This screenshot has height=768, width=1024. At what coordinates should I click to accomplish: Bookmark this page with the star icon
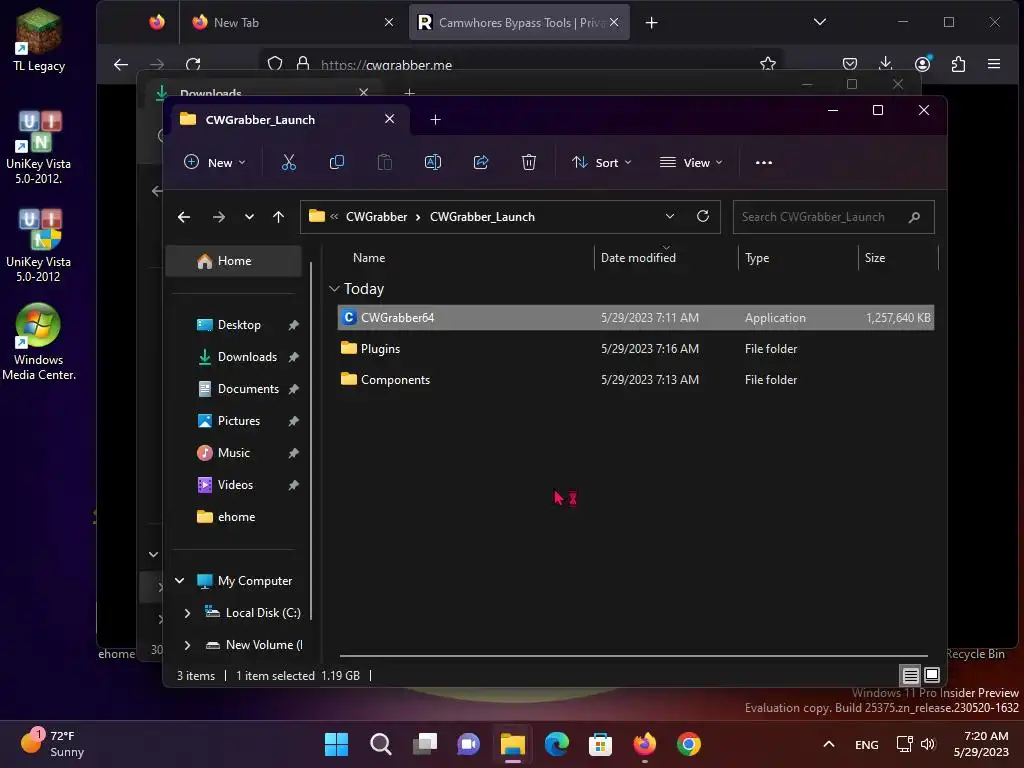768,63
